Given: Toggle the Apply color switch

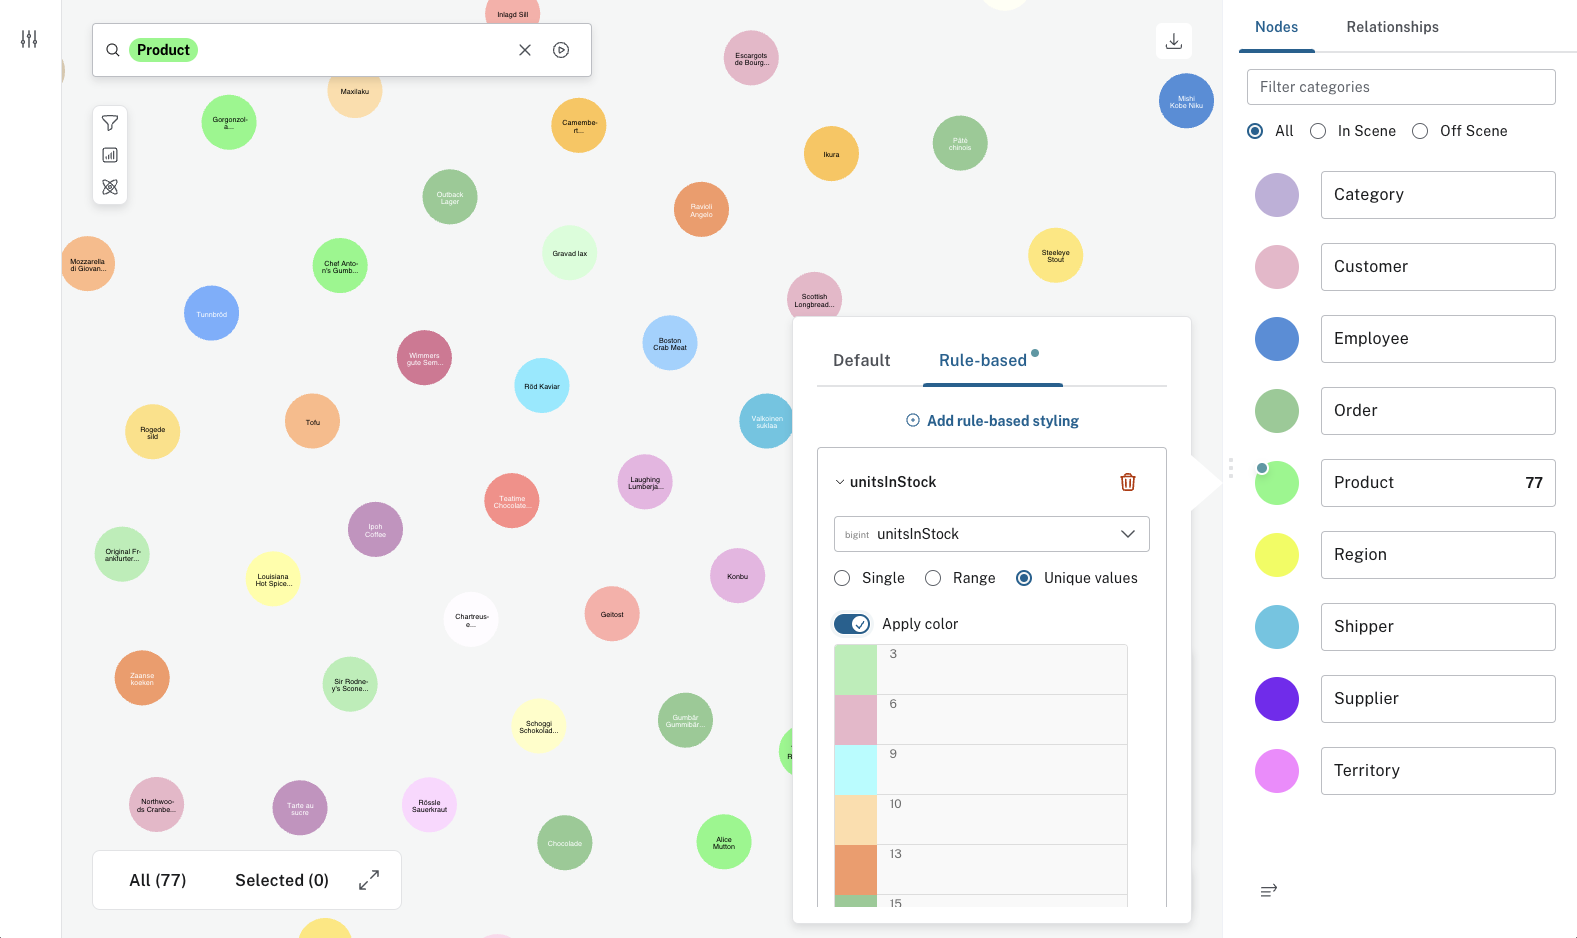Looking at the screenshot, I should tap(852, 624).
